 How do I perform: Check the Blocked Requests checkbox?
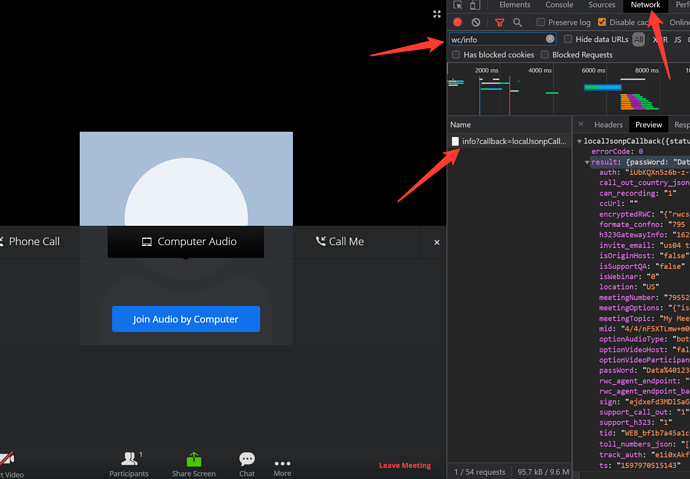[x=545, y=55]
